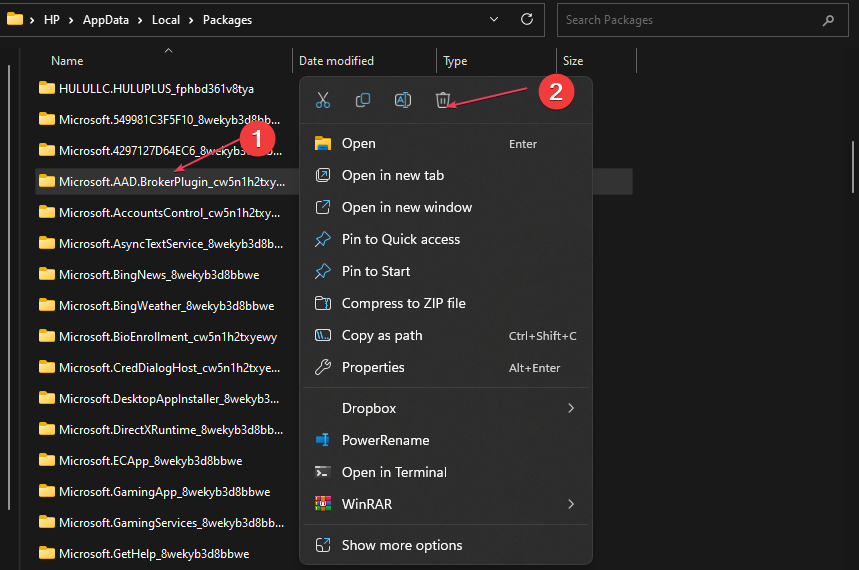Click chevron after HP in breadcrumb
The height and width of the screenshot is (570, 859).
71,20
